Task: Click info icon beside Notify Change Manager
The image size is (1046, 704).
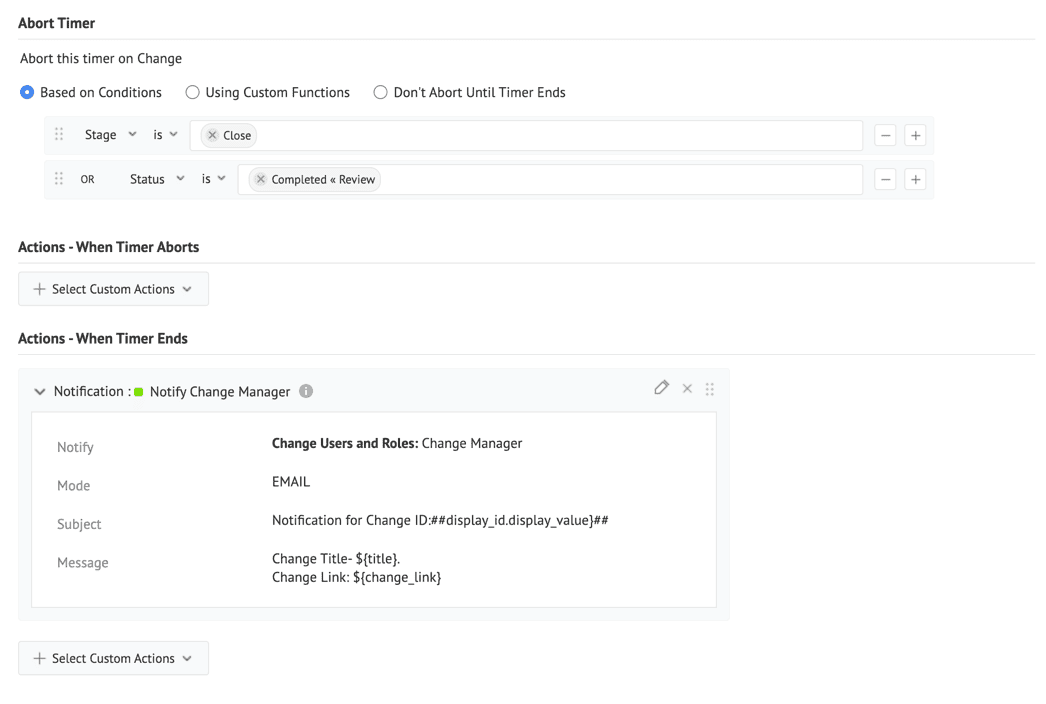Action: click(x=307, y=392)
